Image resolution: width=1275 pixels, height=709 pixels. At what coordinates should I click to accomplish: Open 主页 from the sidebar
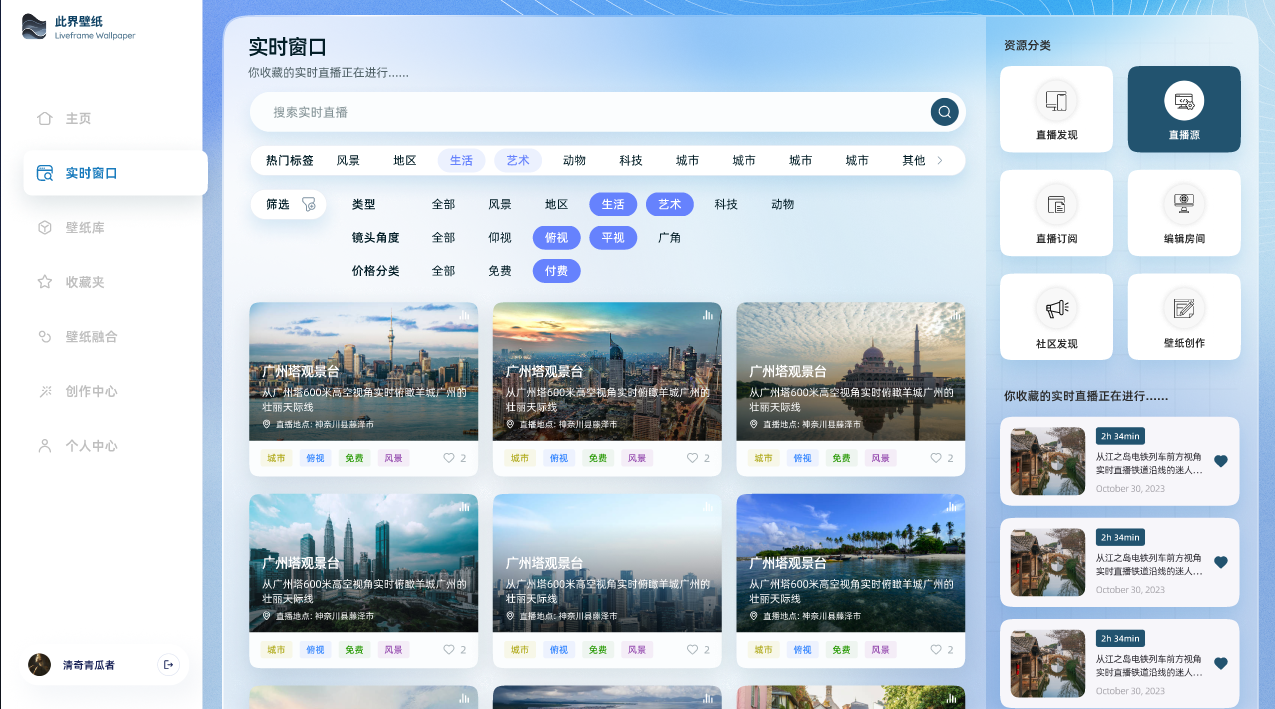click(x=78, y=119)
